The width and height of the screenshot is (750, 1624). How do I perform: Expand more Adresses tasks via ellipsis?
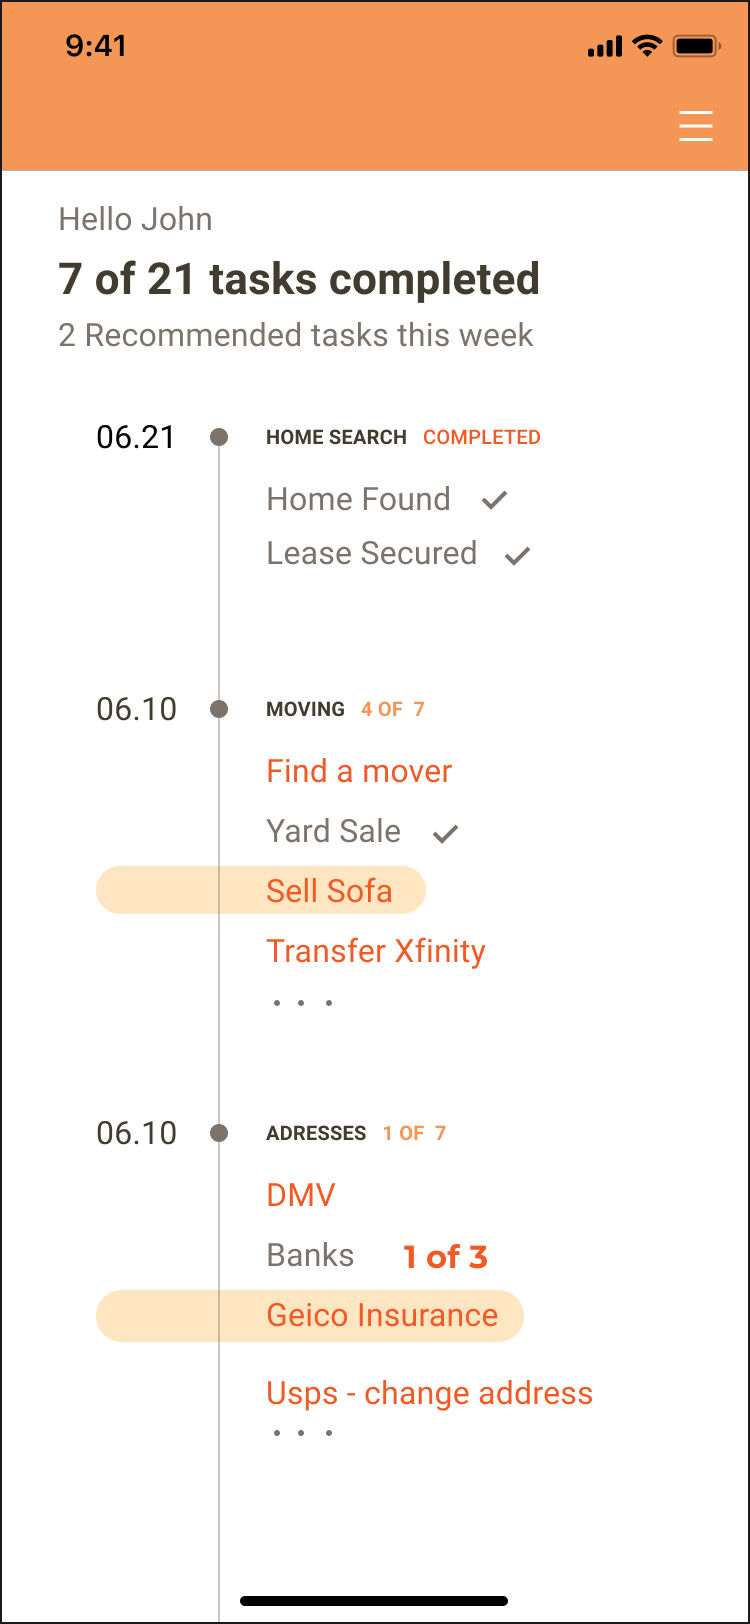tap(302, 1433)
